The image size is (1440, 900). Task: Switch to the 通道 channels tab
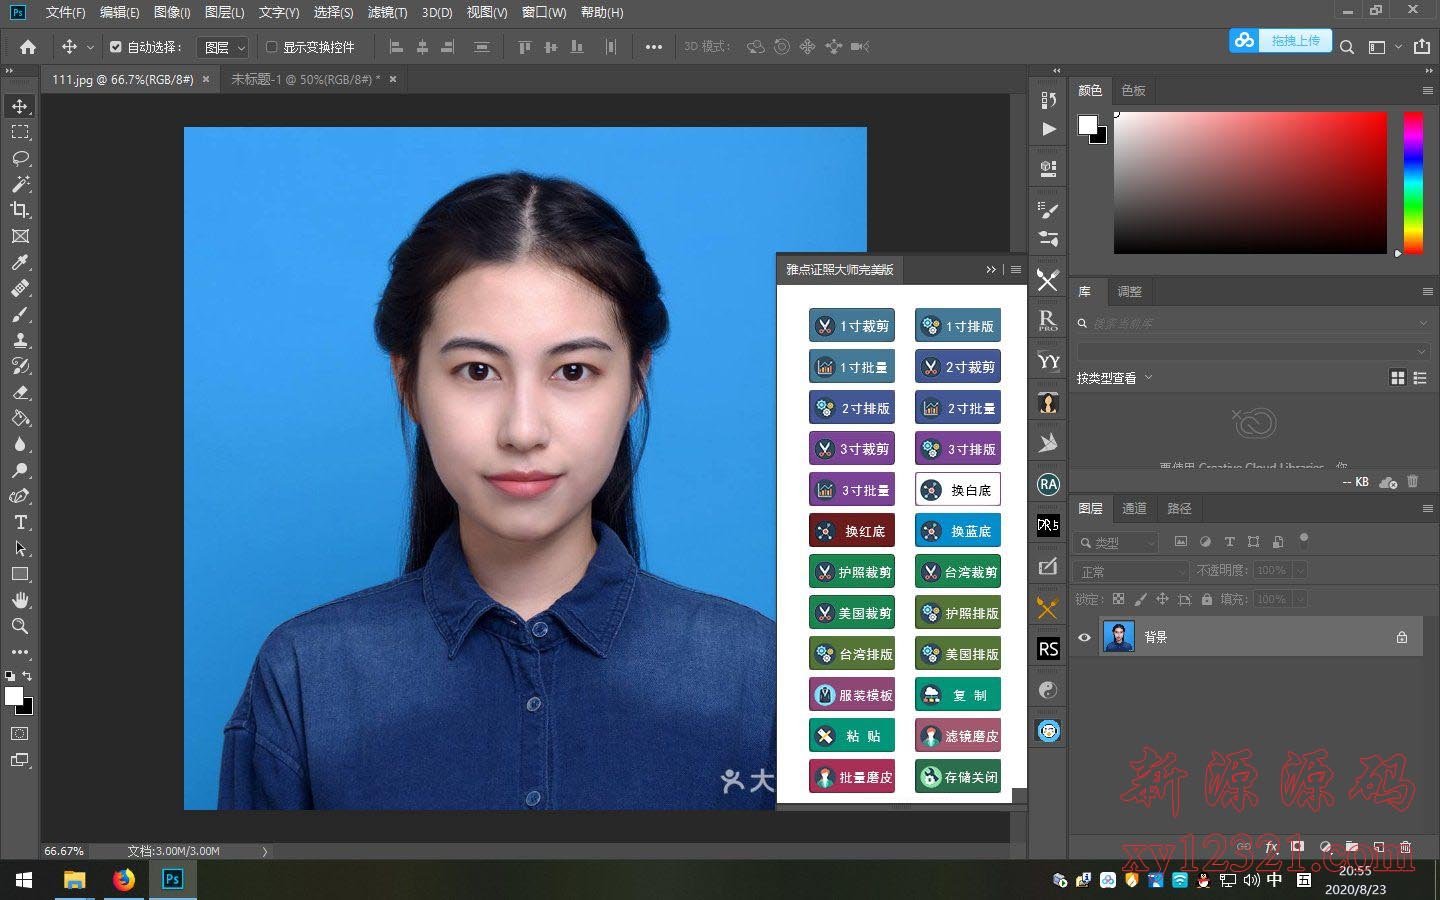1134,508
